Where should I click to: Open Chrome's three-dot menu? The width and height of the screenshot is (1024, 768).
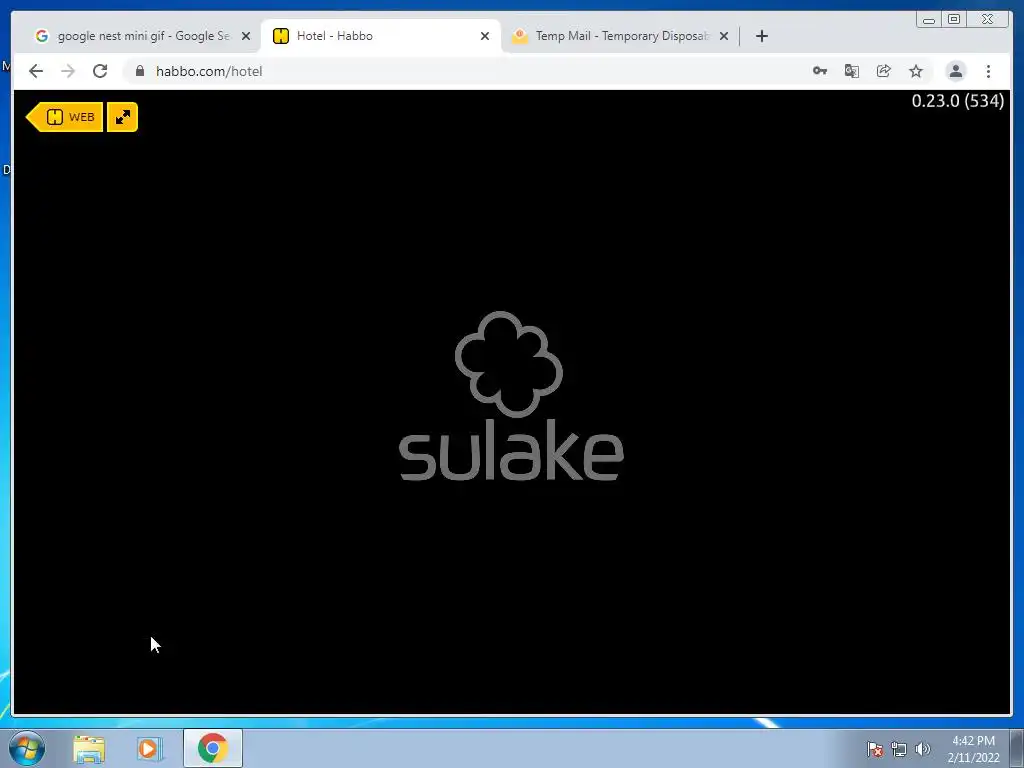pos(988,71)
